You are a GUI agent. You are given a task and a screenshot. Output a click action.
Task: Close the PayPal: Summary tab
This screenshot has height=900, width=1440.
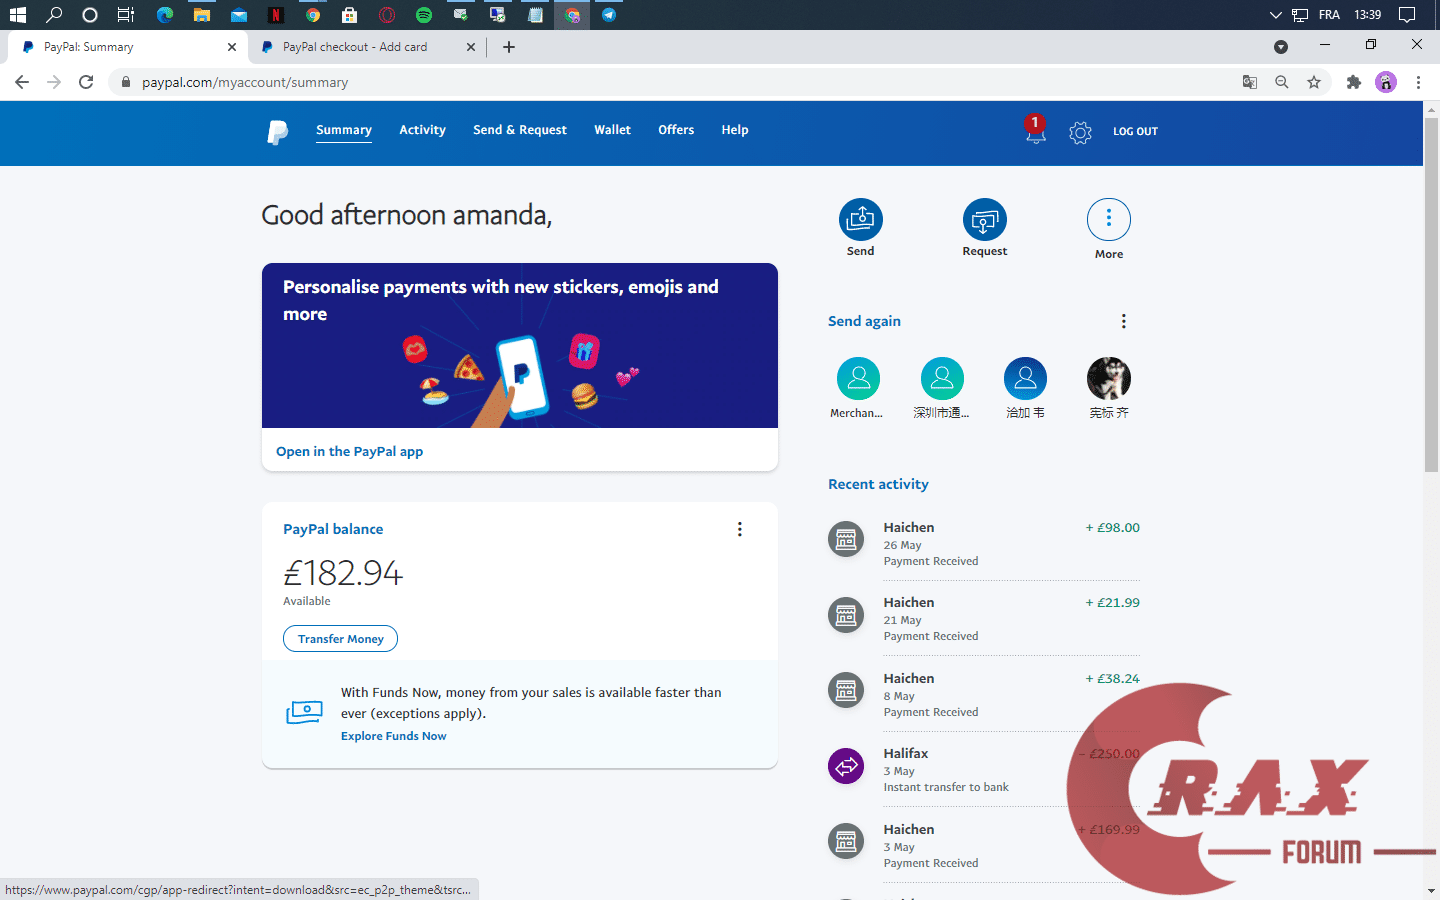tap(232, 47)
